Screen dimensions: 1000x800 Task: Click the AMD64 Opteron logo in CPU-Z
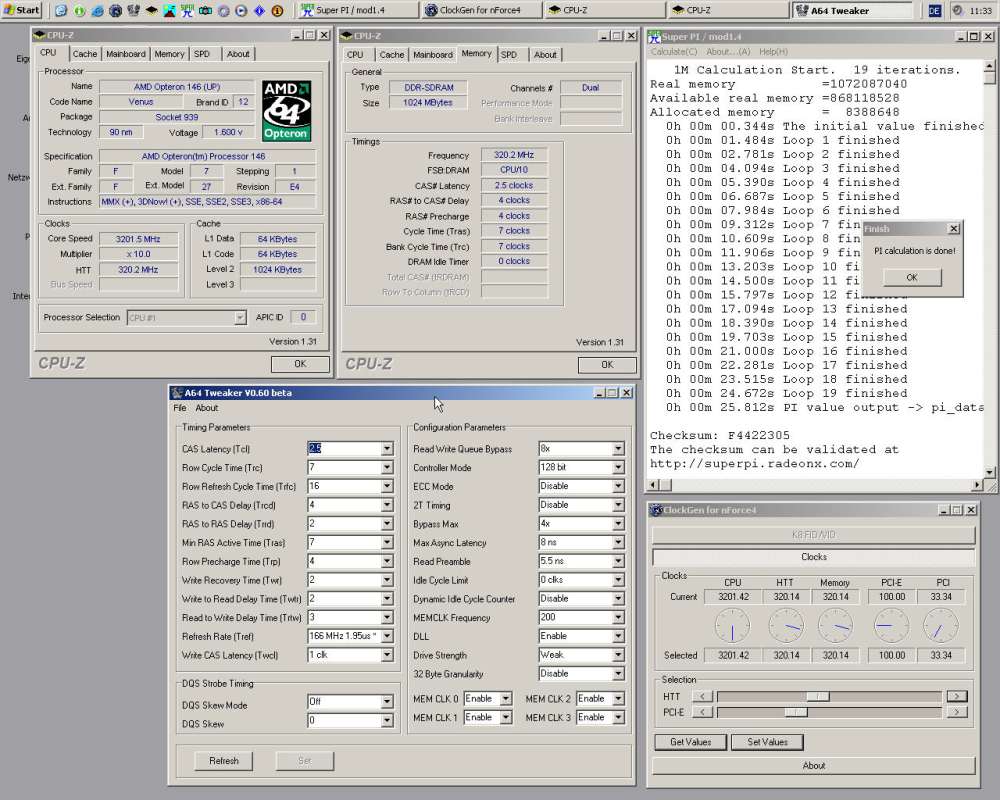287,110
